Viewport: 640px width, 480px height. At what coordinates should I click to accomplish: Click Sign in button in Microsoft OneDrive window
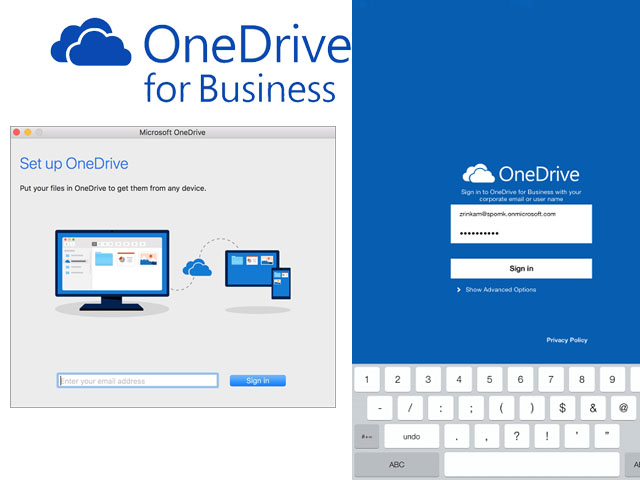(258, 380)
